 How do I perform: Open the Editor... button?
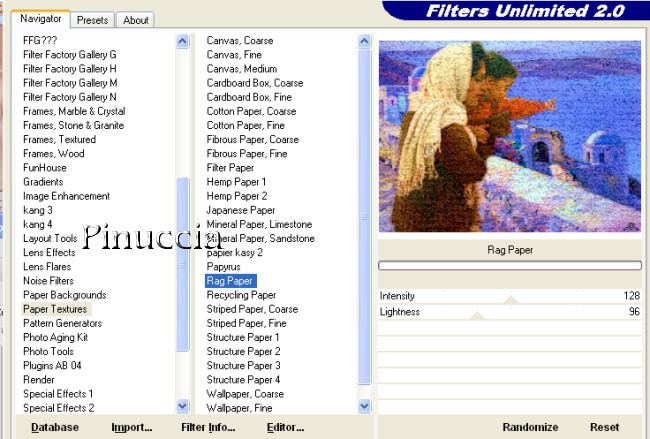[x=286, y=427]
